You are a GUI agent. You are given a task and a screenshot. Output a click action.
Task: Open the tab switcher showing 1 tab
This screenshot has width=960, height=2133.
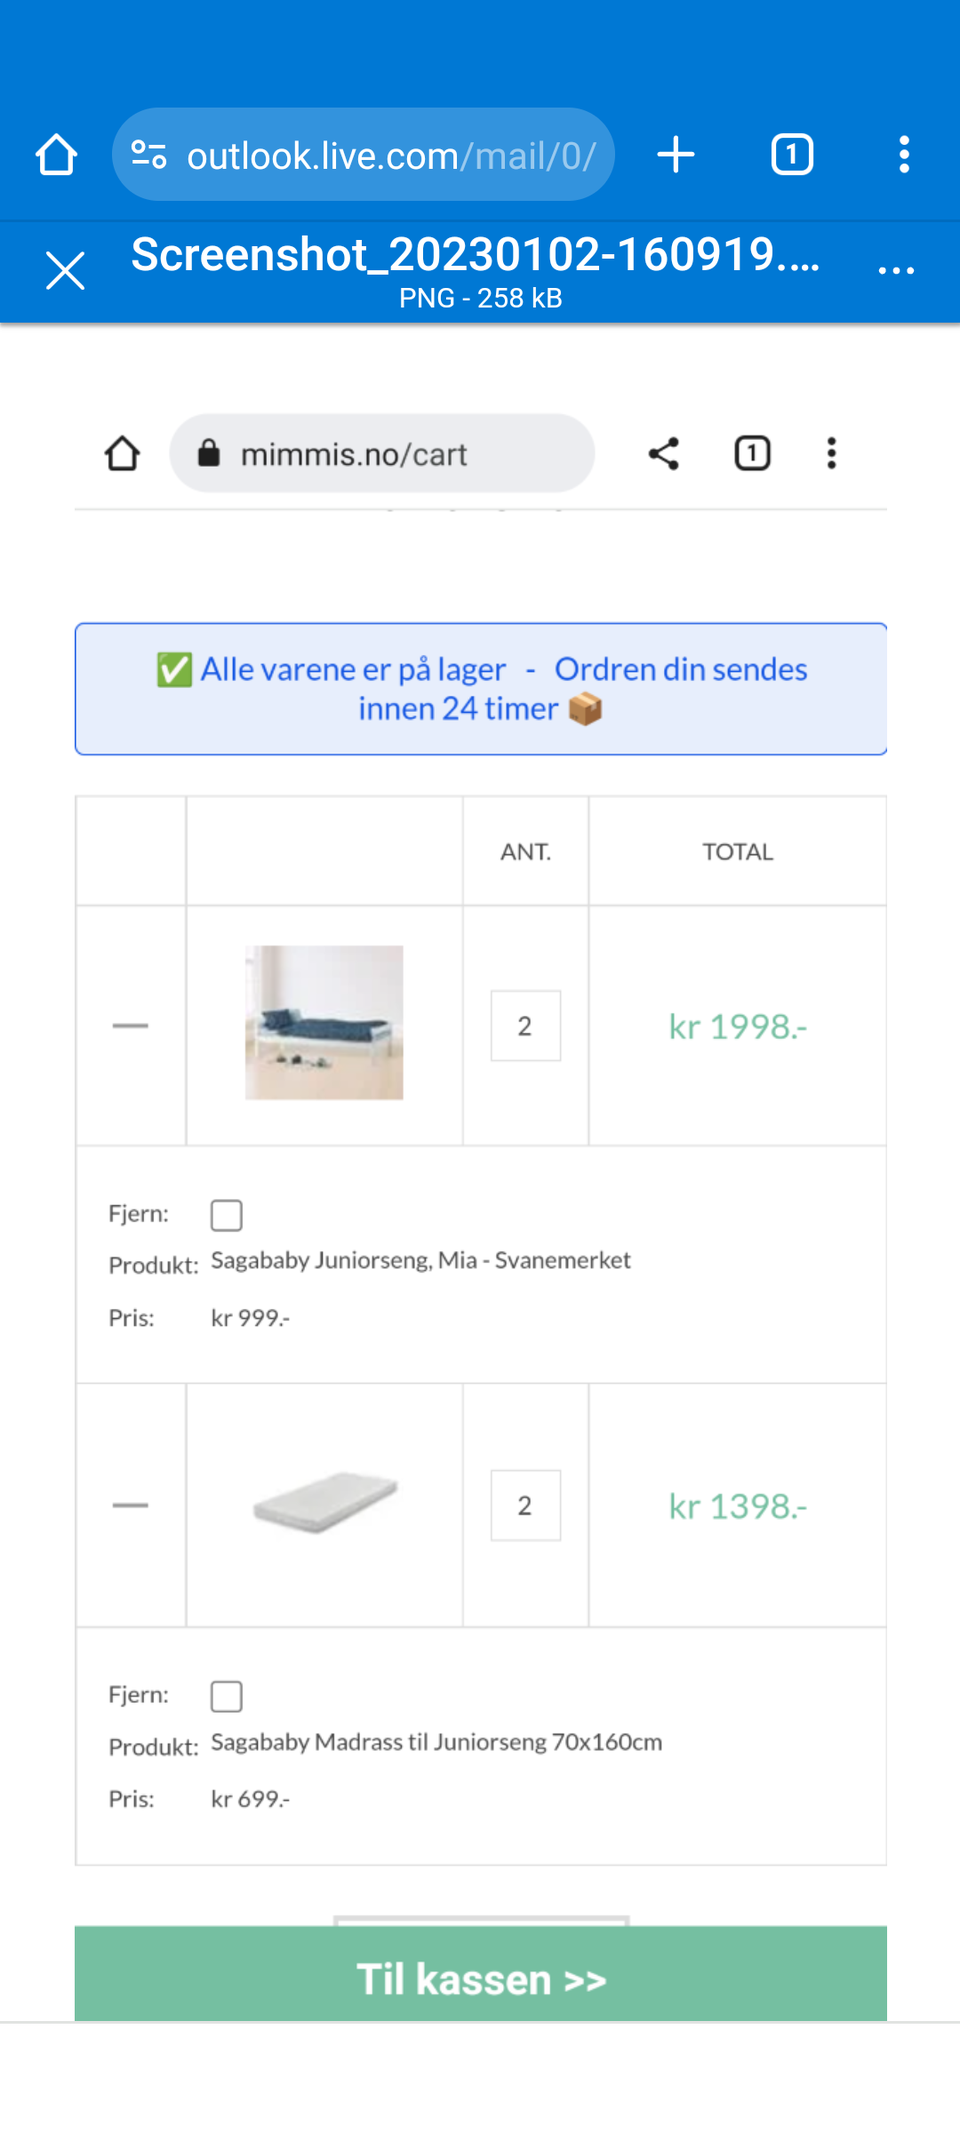coord(792,155)
